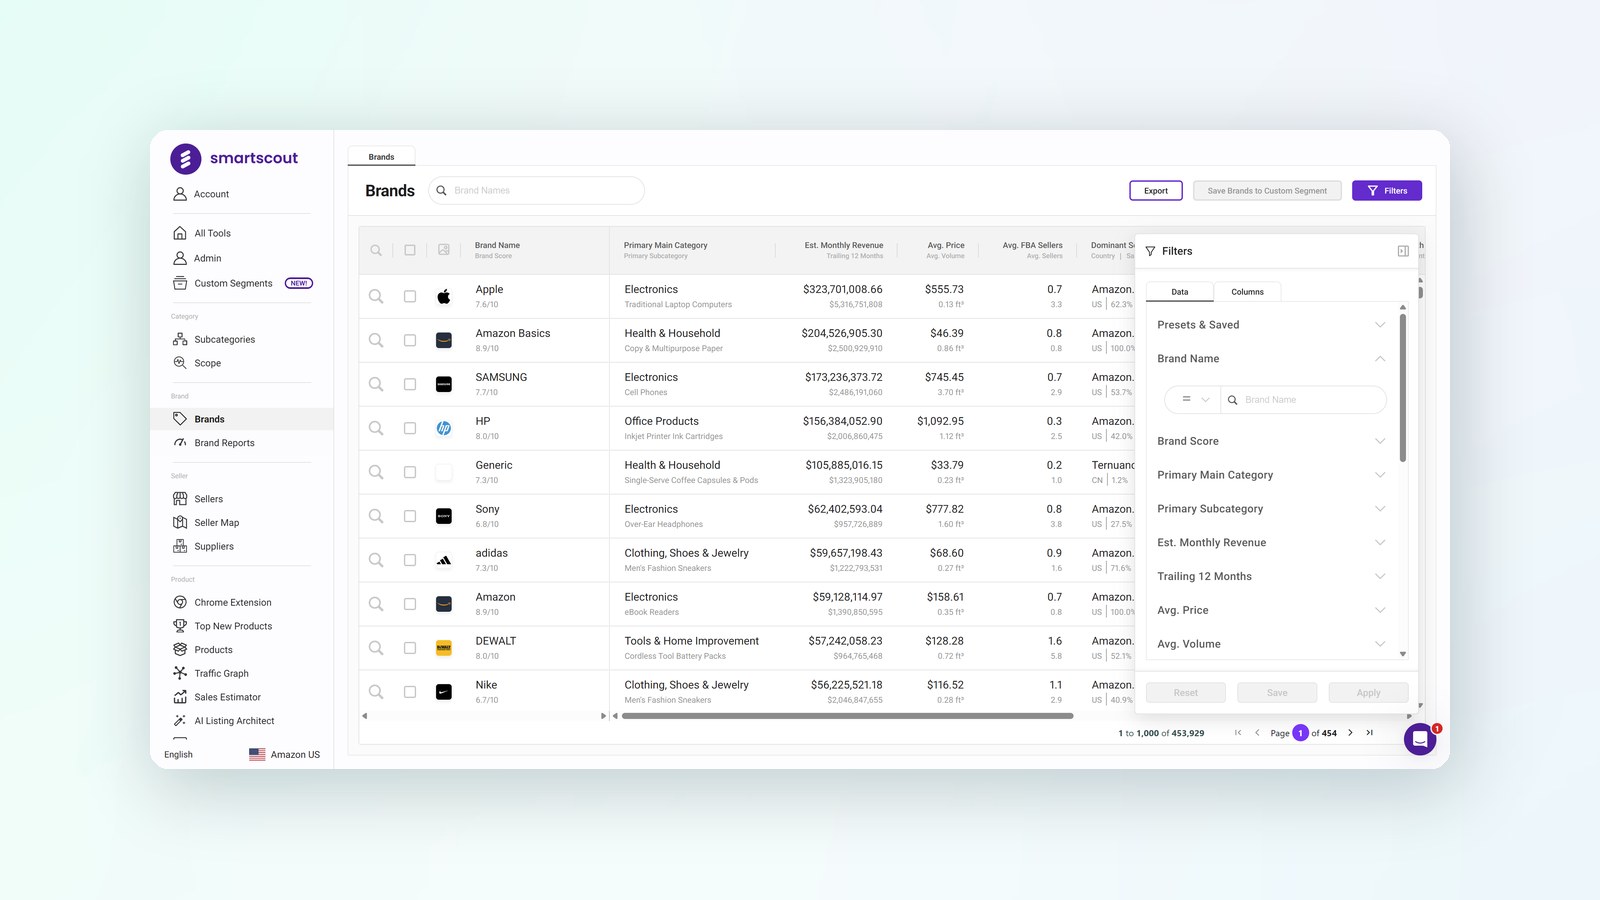1600x900 pixels.
Task: Expand the Est. Monthly Revenue filter
Action: pyautogui.click(x=1271, y=543)
